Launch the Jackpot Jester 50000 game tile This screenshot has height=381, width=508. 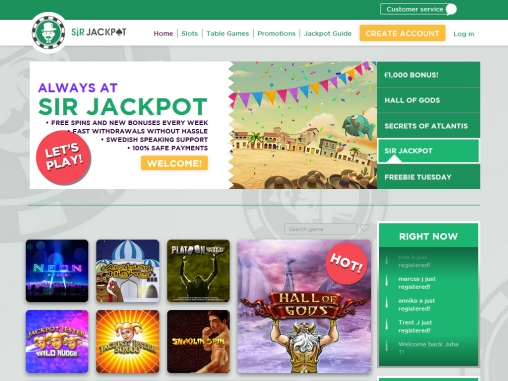(128, 341)
